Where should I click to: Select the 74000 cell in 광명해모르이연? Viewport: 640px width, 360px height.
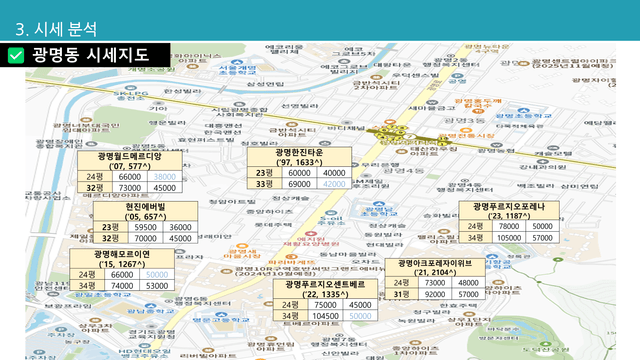[x=122, y=285]
